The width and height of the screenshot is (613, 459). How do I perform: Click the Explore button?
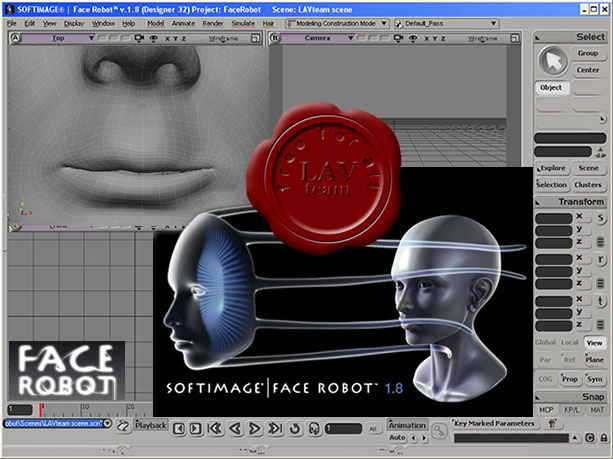coord(551,168)
